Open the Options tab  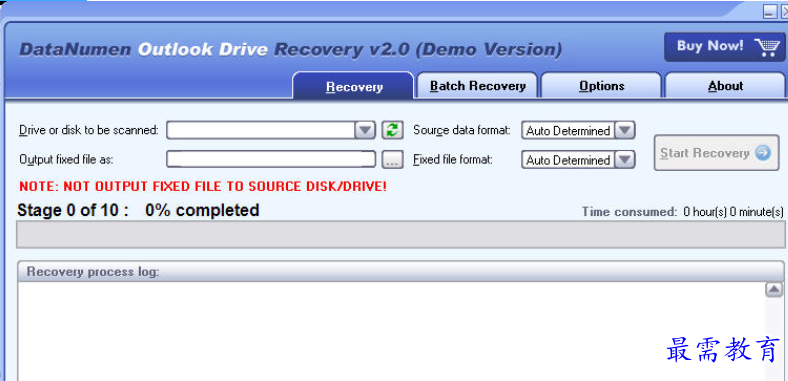(x=601, y=86)
